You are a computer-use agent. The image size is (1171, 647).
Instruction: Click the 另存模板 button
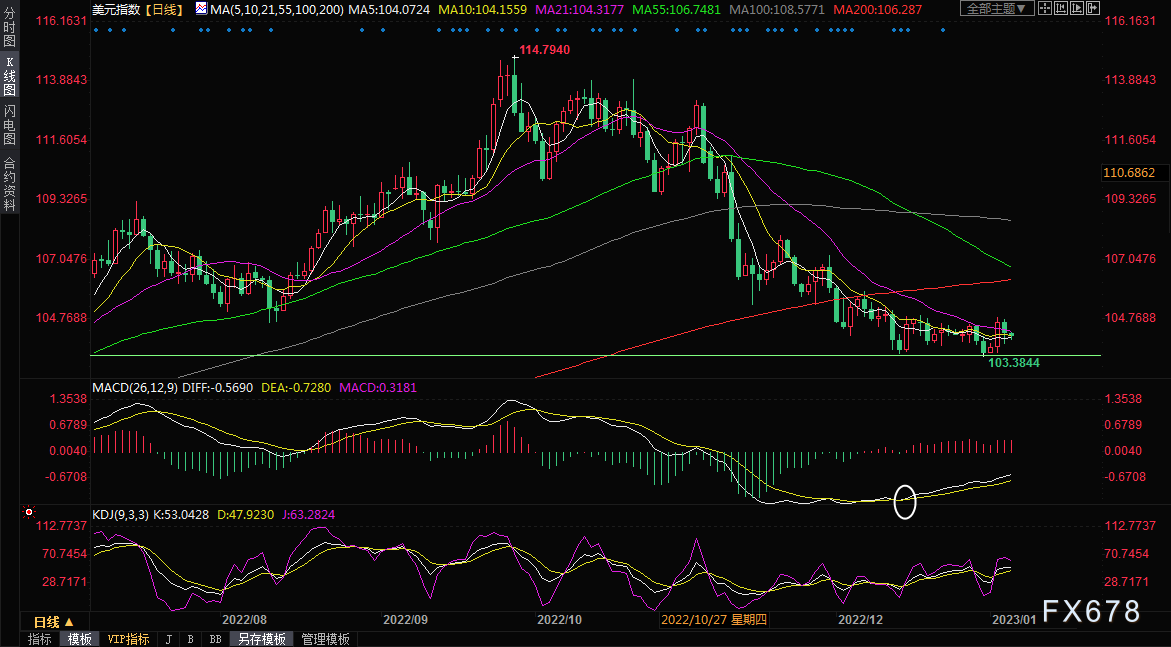coord(261,639)
